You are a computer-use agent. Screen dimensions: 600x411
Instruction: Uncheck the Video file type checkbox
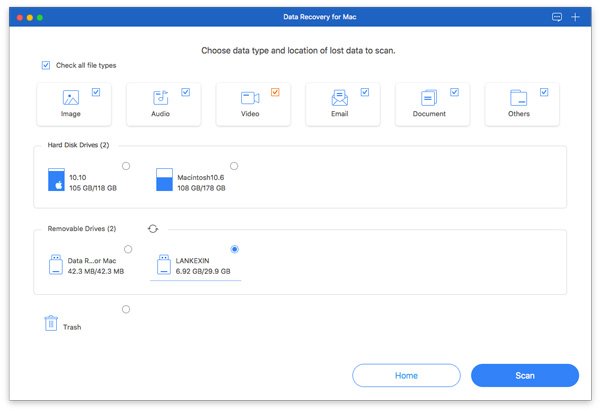coord(275,92)
